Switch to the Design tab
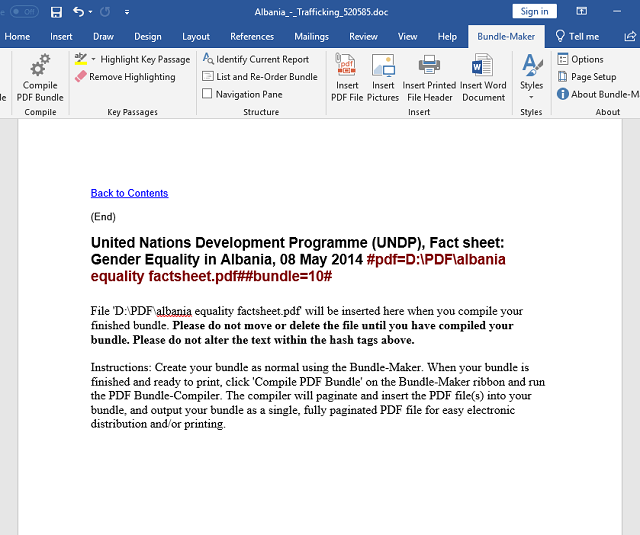The height and width of the screenshot is (535, 640). [148, 36]
